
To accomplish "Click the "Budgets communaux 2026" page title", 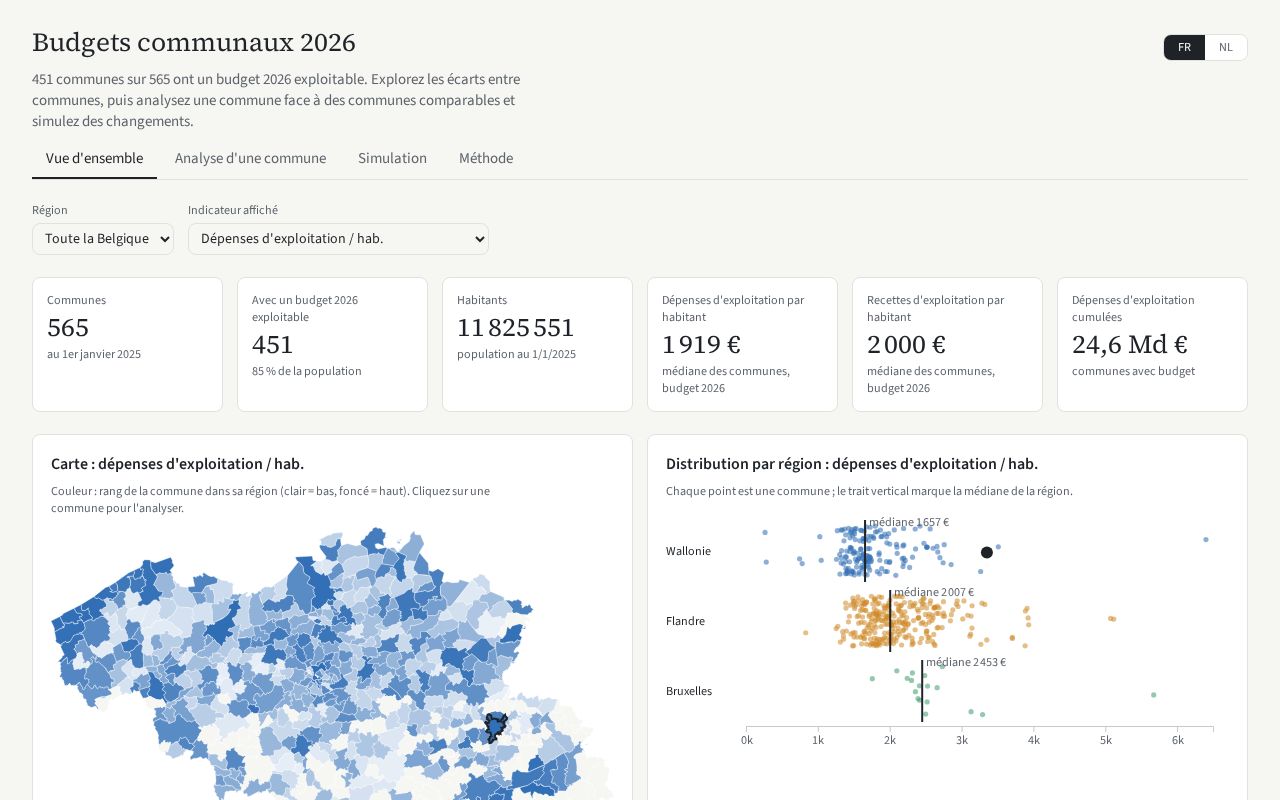I will pos(194,43).
